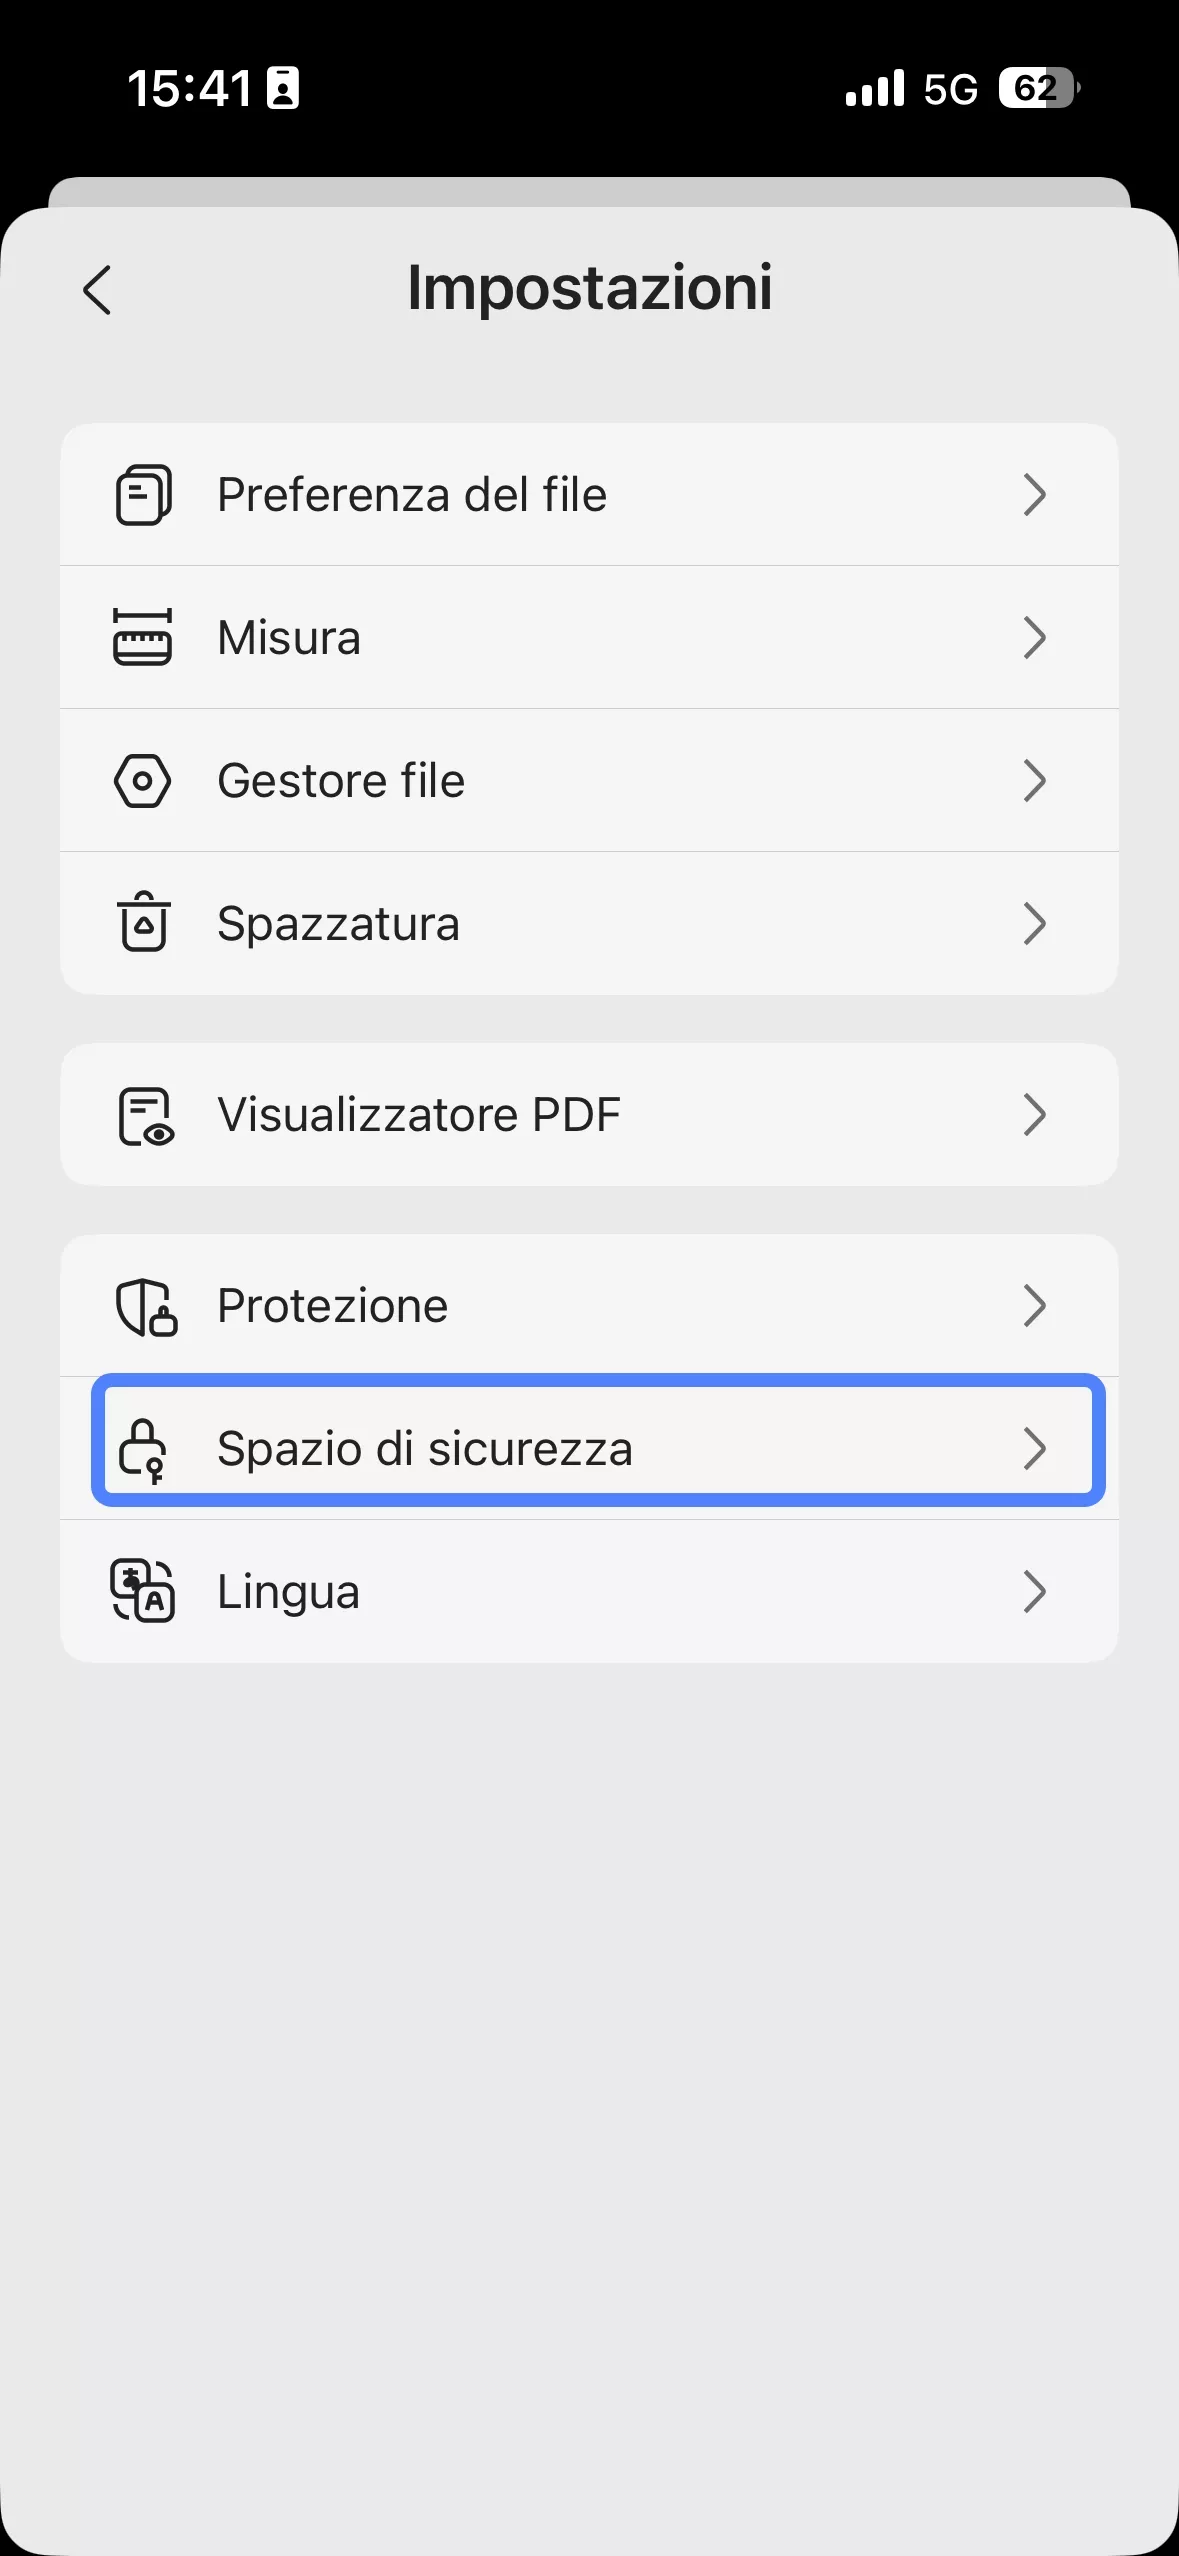1179x2556 pixels.
Task: Click the Gestore file hexagon icon
Action: 143,780
